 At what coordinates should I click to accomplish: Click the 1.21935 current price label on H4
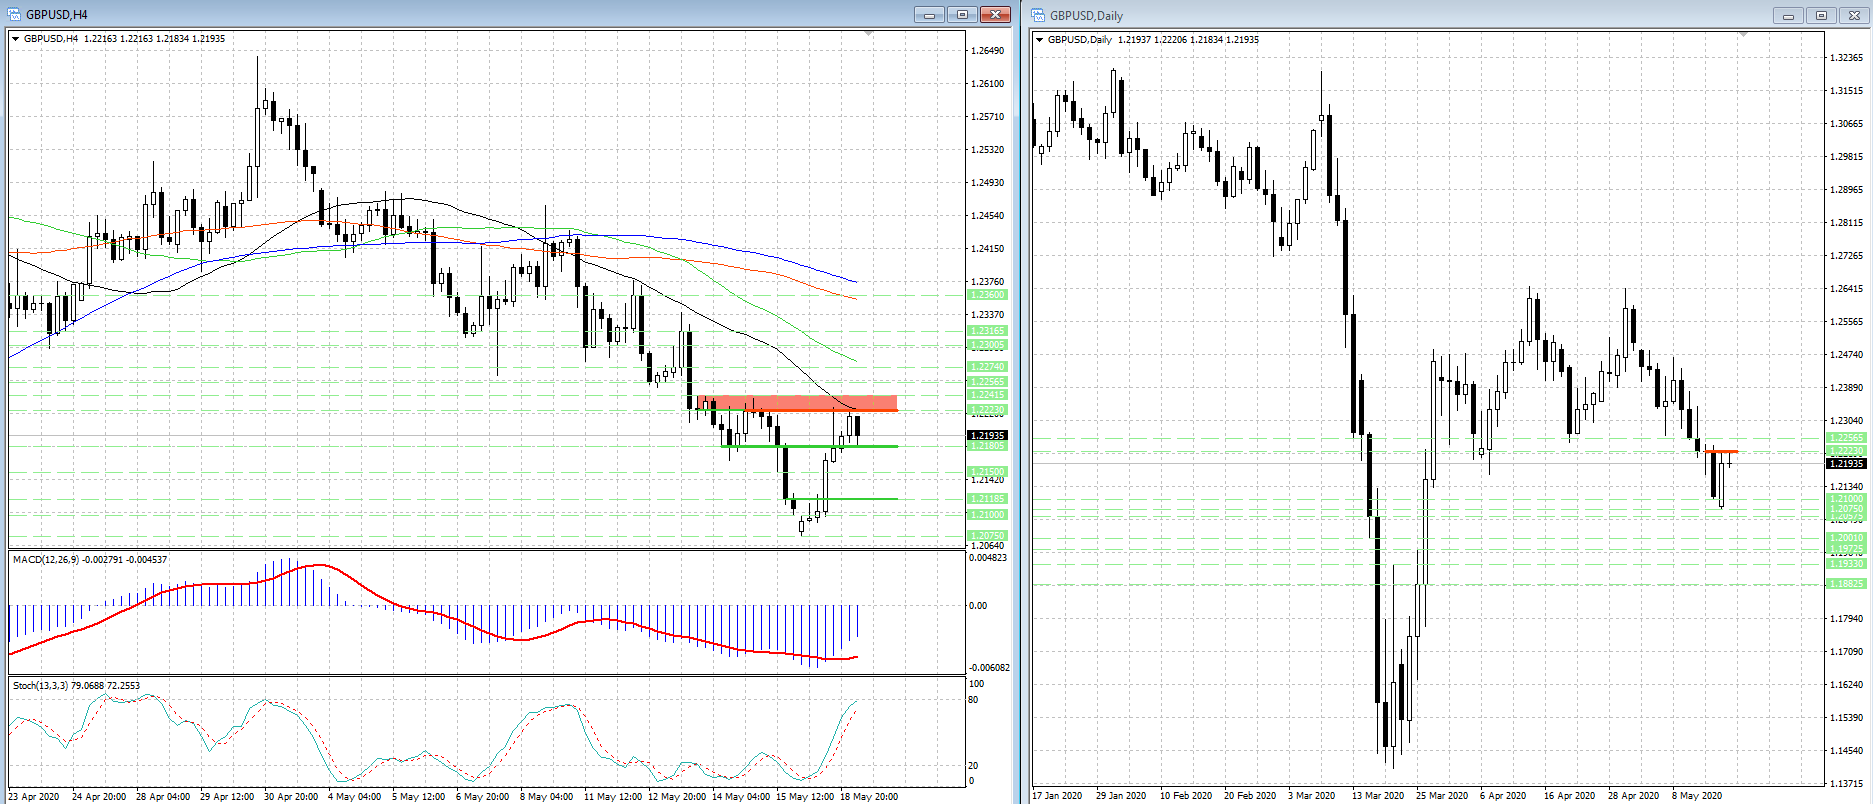pyautogui.click(x=987, y=435)
